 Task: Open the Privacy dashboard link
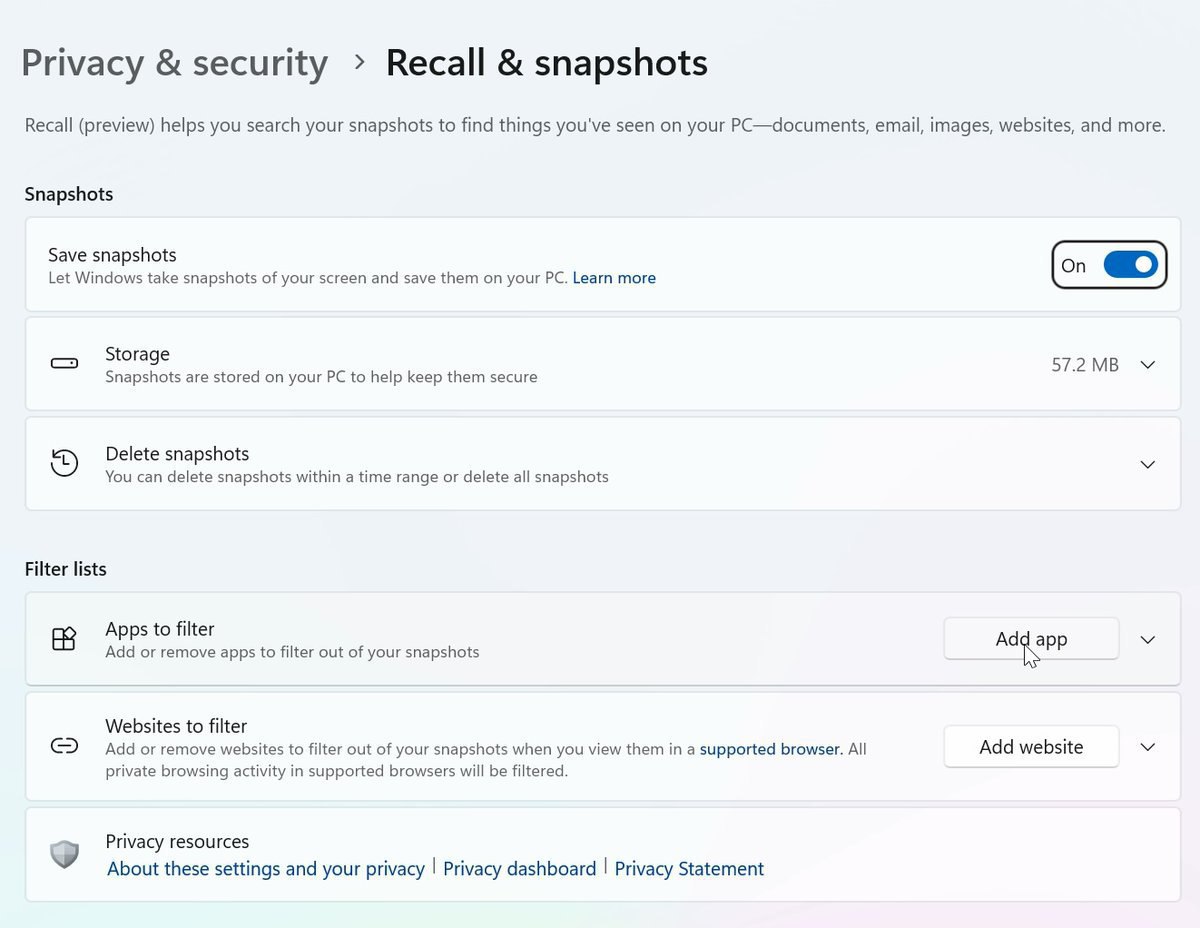coord(519,869)
